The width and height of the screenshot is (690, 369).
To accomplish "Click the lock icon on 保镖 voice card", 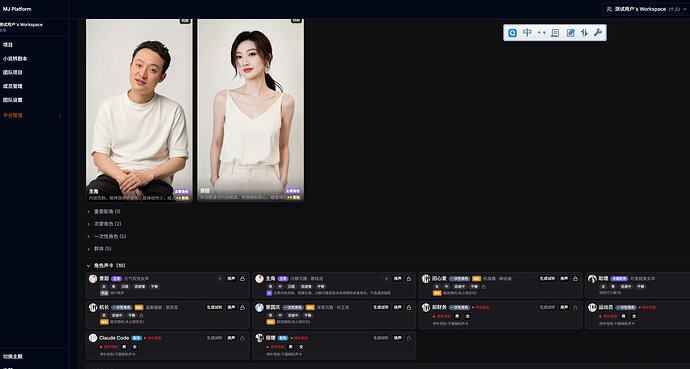I will [409, 338].
